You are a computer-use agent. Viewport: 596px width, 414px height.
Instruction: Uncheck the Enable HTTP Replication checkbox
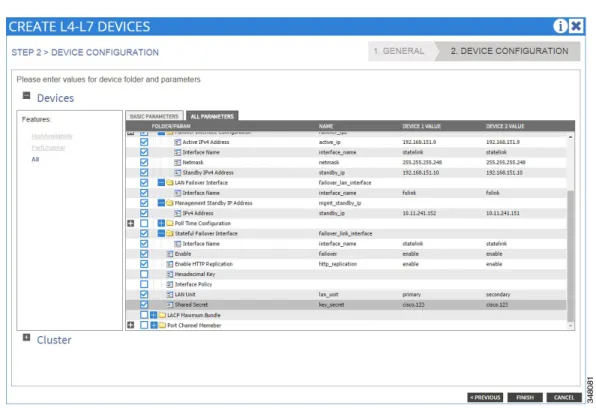click(144, 264)
